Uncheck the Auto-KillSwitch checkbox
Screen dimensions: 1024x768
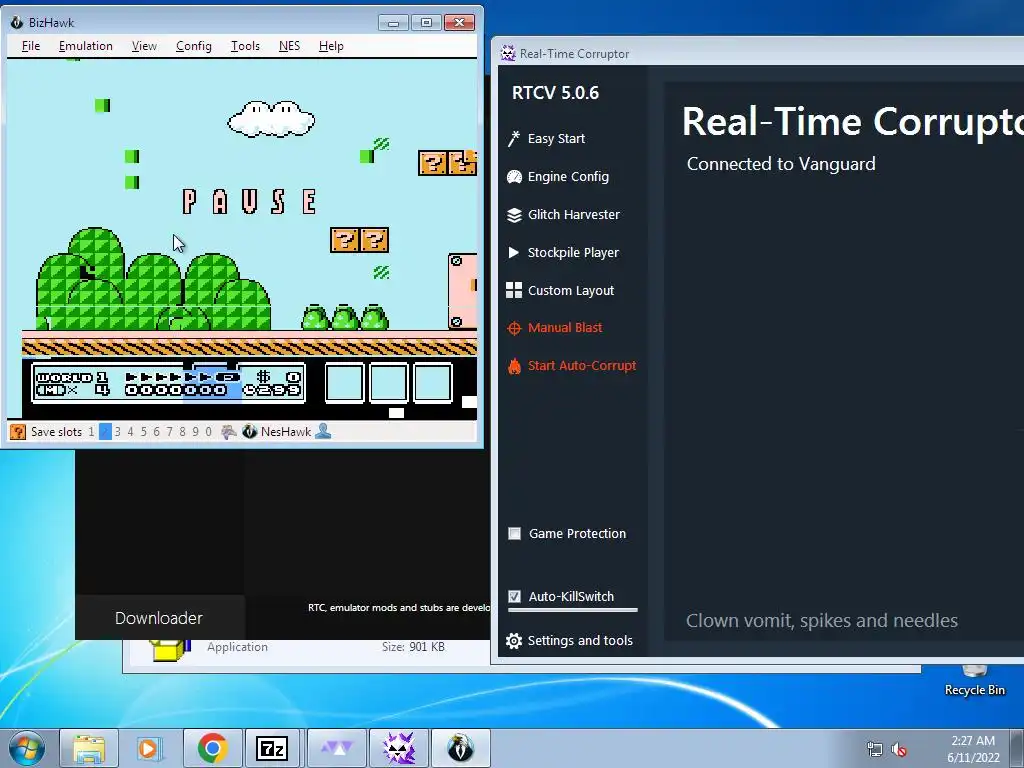515,596
